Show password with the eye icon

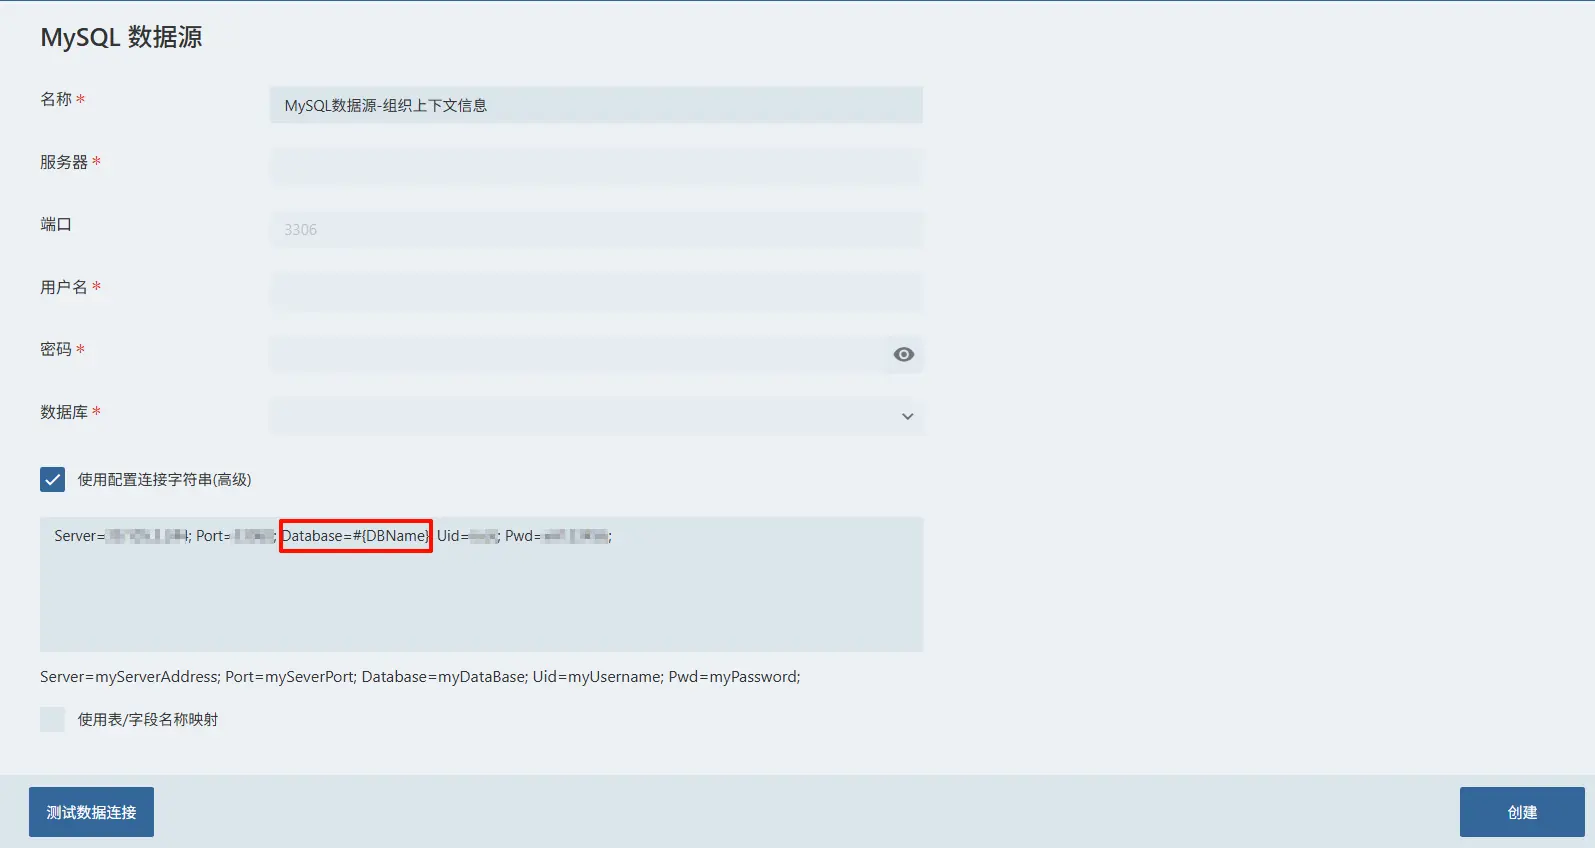(x=903, y=355)
